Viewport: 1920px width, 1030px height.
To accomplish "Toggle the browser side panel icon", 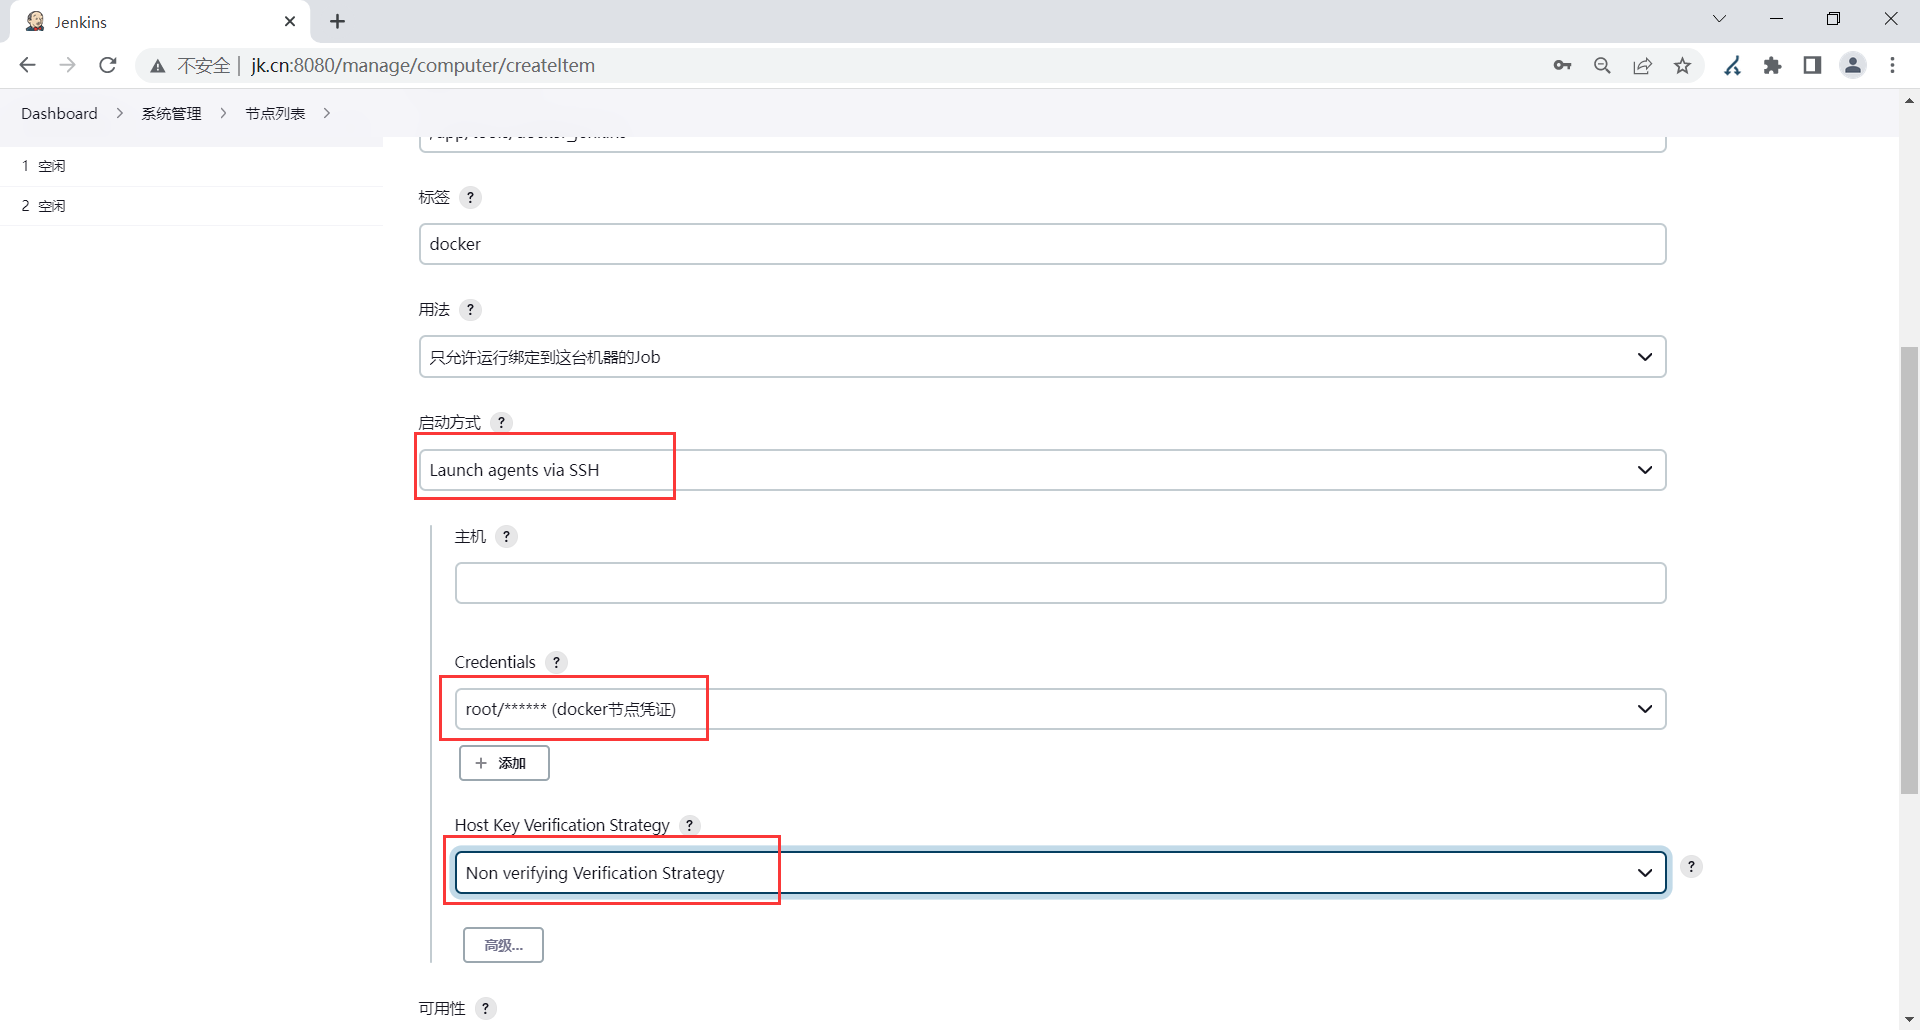I will (x=1812, y=66).
